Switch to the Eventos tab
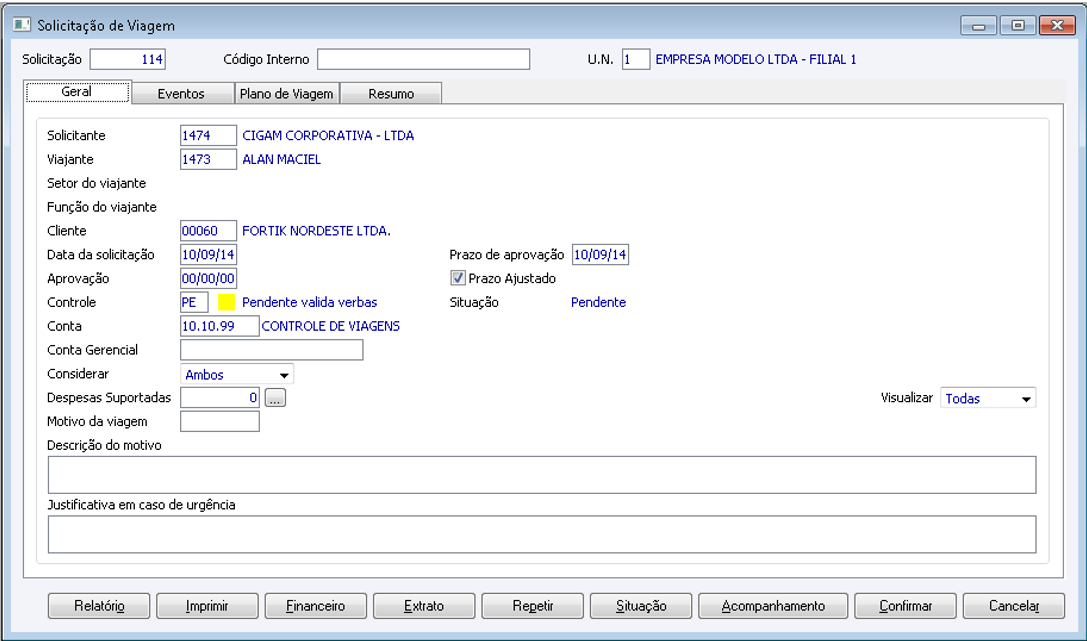Screen dimensions: 1087x641 (182, 94)
